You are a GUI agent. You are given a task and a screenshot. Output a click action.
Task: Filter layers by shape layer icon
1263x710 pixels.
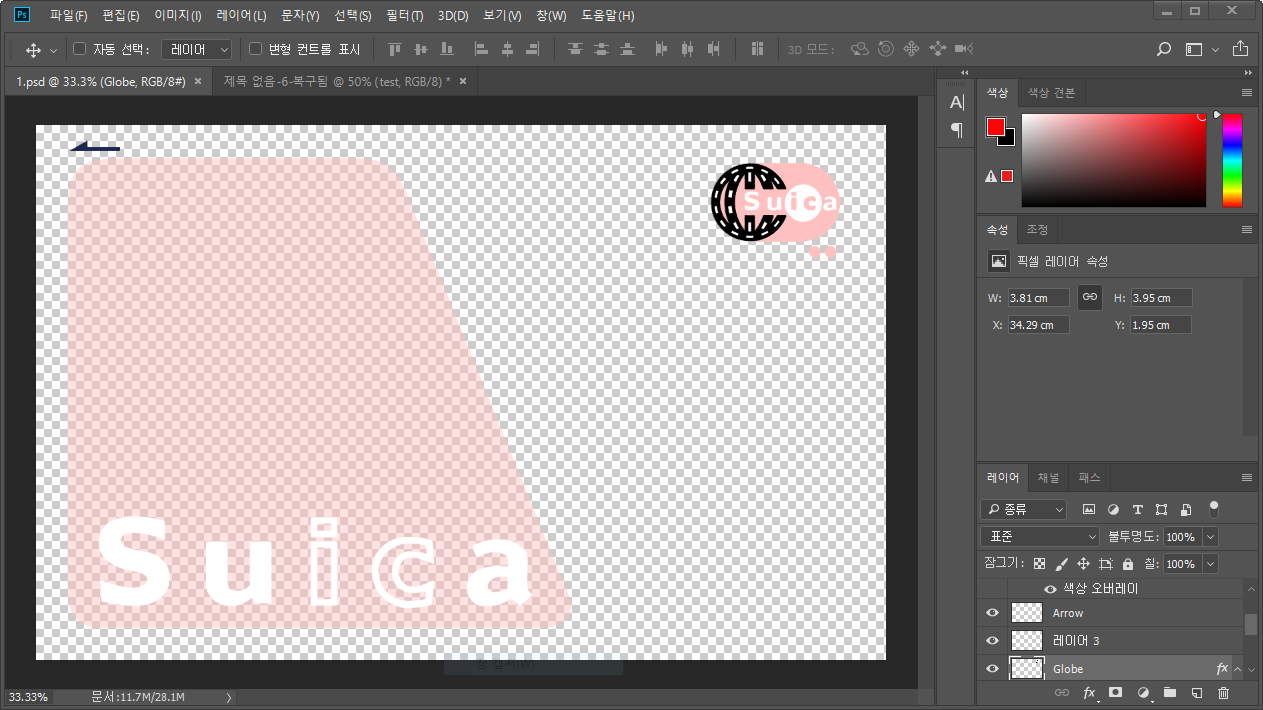(x=1161, y=509)
